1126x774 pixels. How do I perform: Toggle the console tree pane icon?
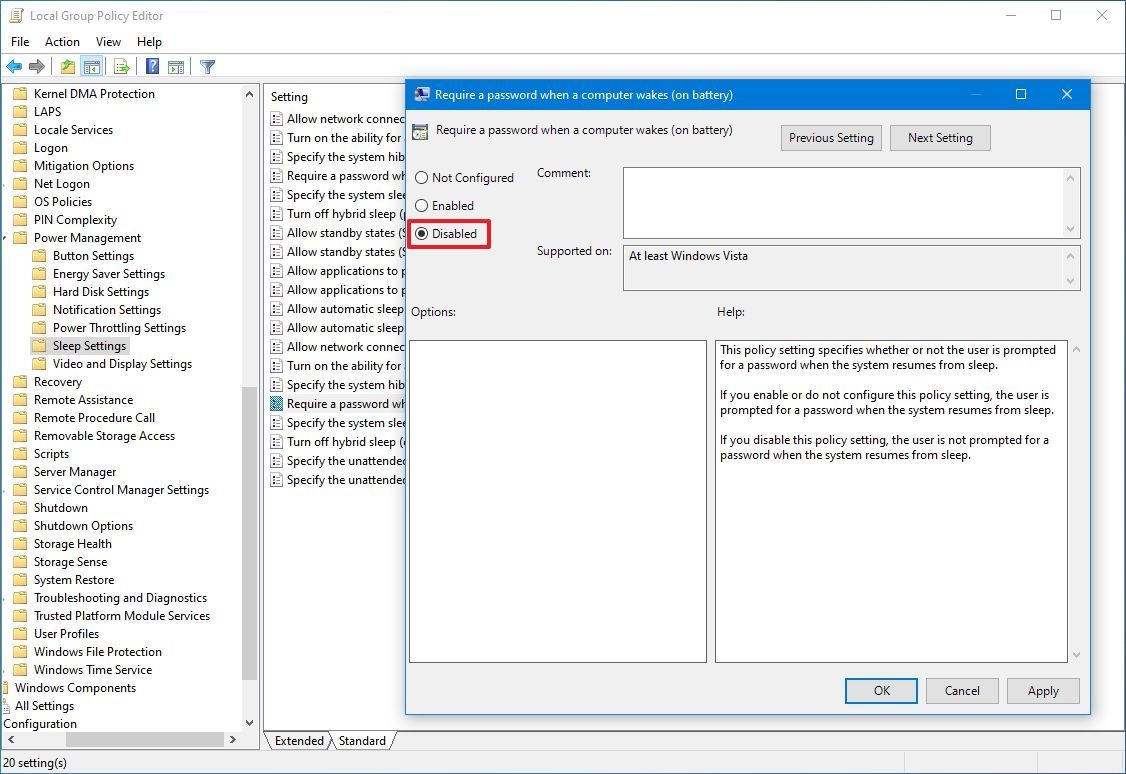91,66
